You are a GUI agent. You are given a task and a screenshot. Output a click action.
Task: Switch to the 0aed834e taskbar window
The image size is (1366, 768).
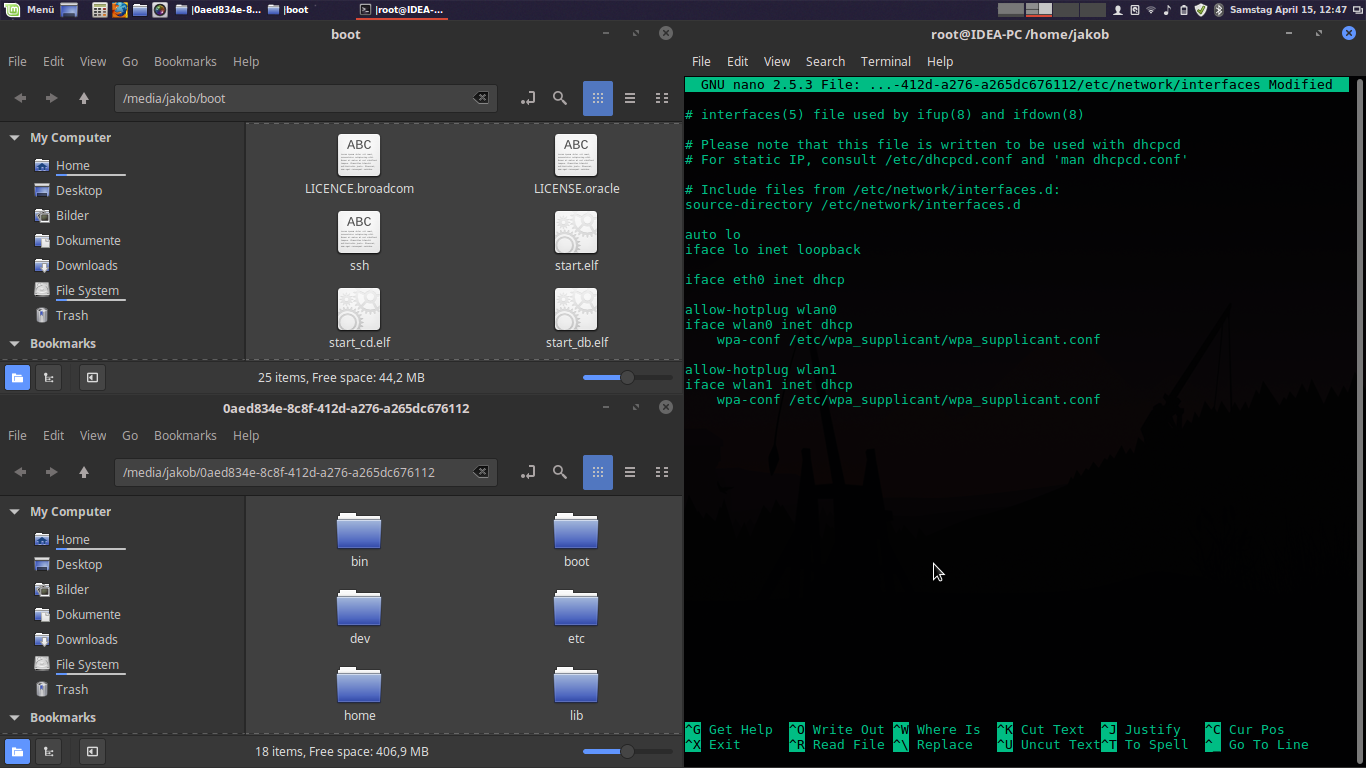point(218,10)
